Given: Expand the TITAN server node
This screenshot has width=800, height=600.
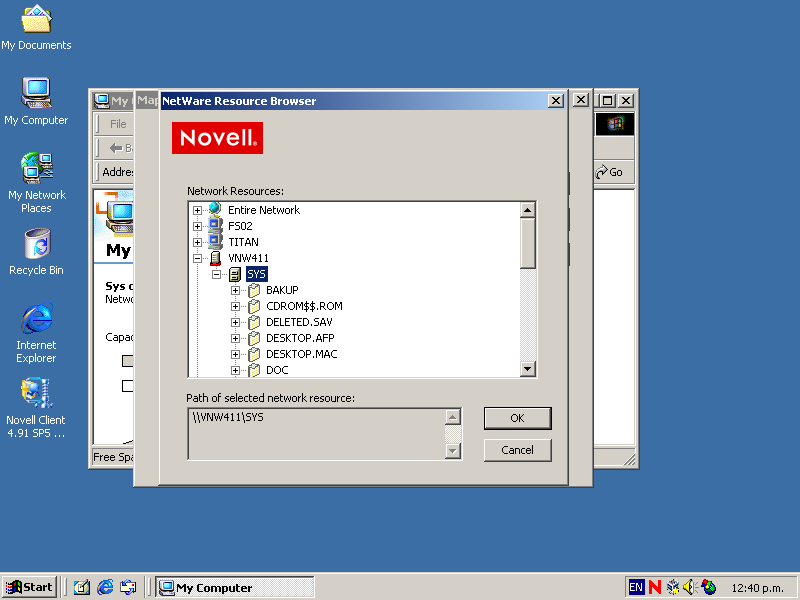Looking at the screenshot, I should click(x=197, y=242).
